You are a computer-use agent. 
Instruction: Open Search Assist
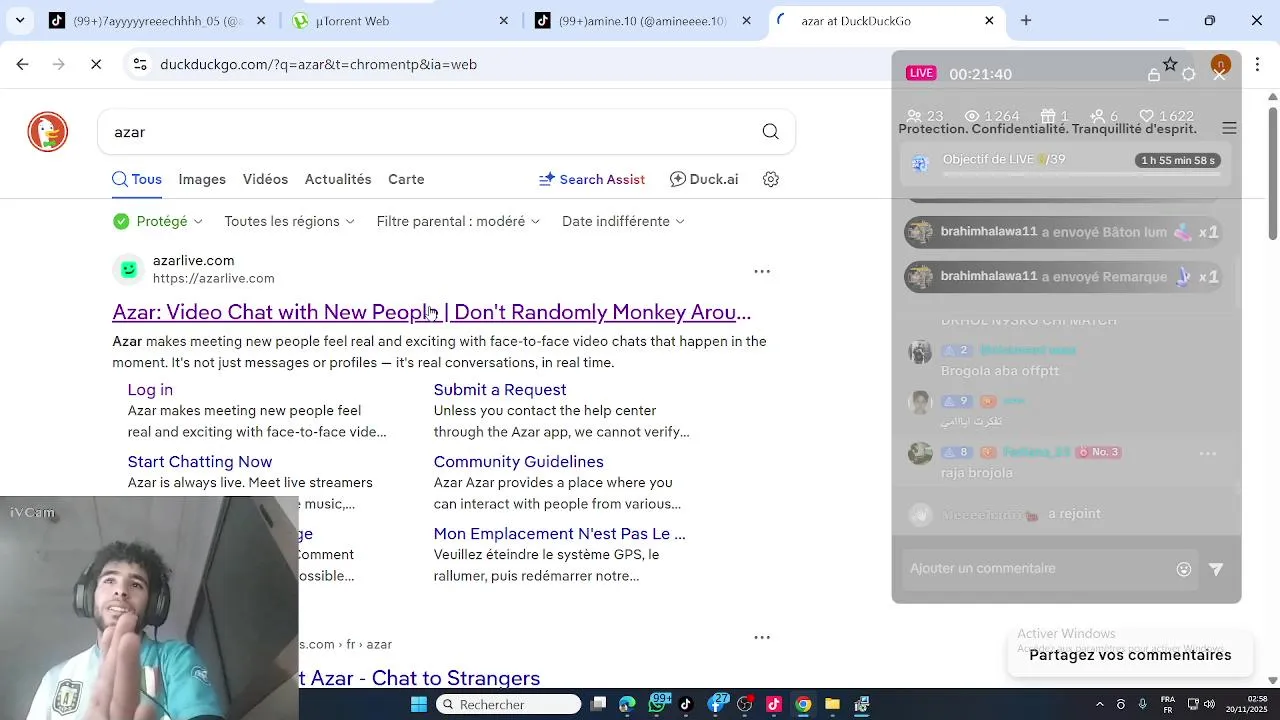(592, 179)
